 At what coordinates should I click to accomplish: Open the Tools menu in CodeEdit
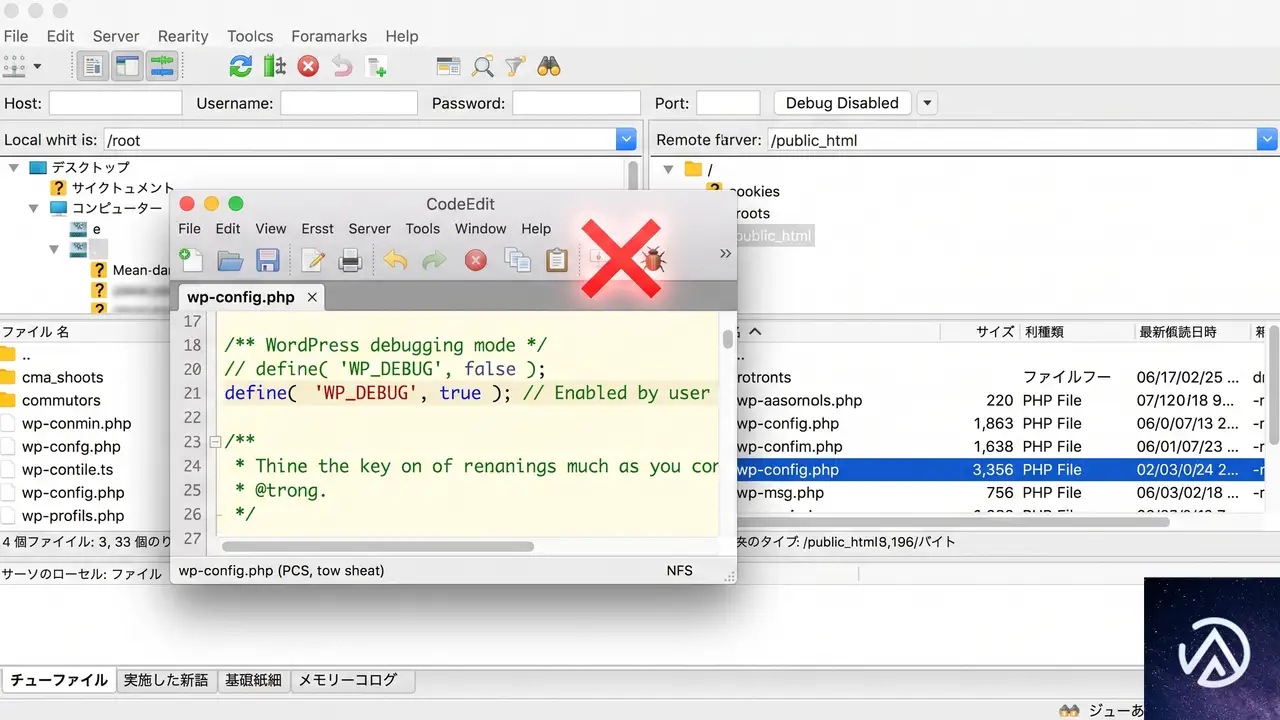(423, 228)
